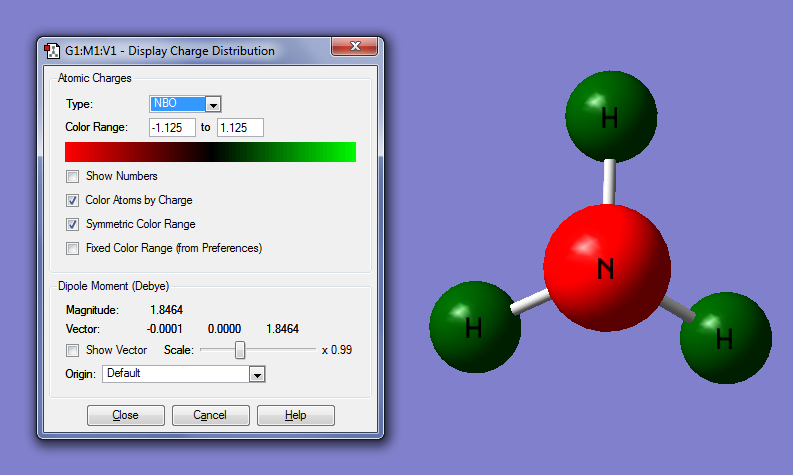
Task: Click the vector component -0.0001
Action: click(165, 329)
